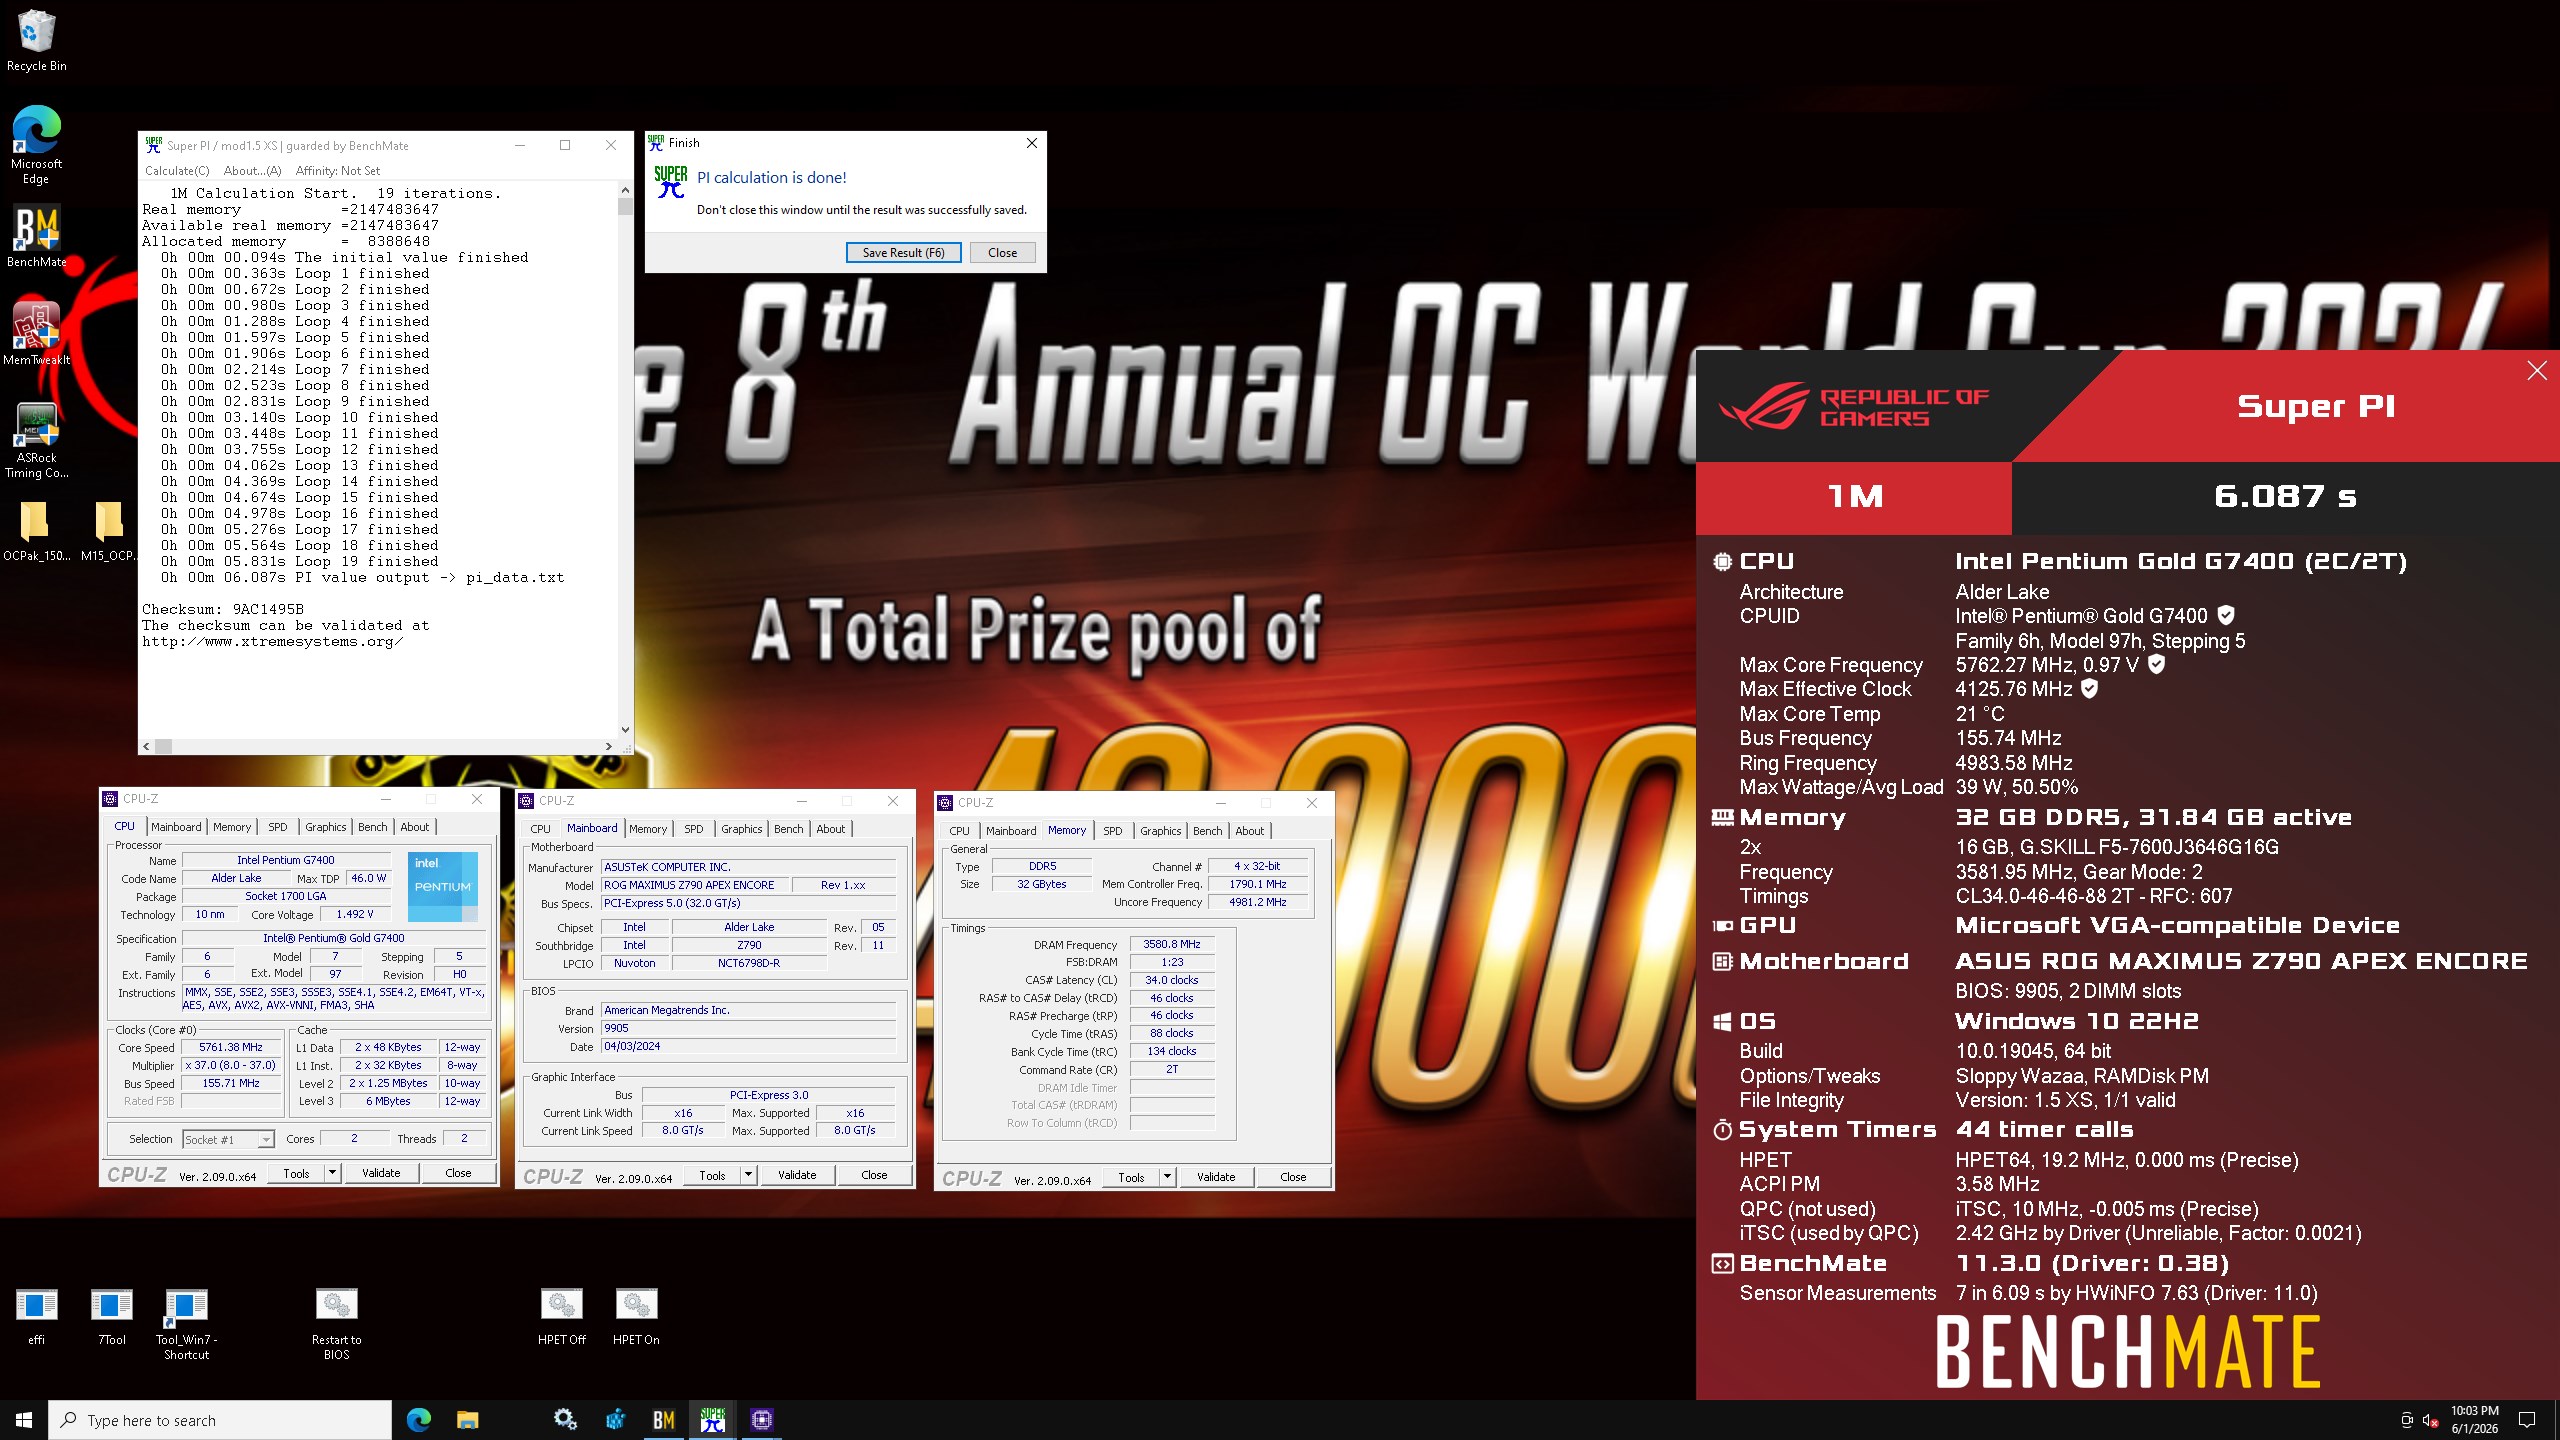The image size is (2560, 1440).
Task: Click the Uncore Frequency 4981.2 MHz value
Action: [x=1258, y=902]
